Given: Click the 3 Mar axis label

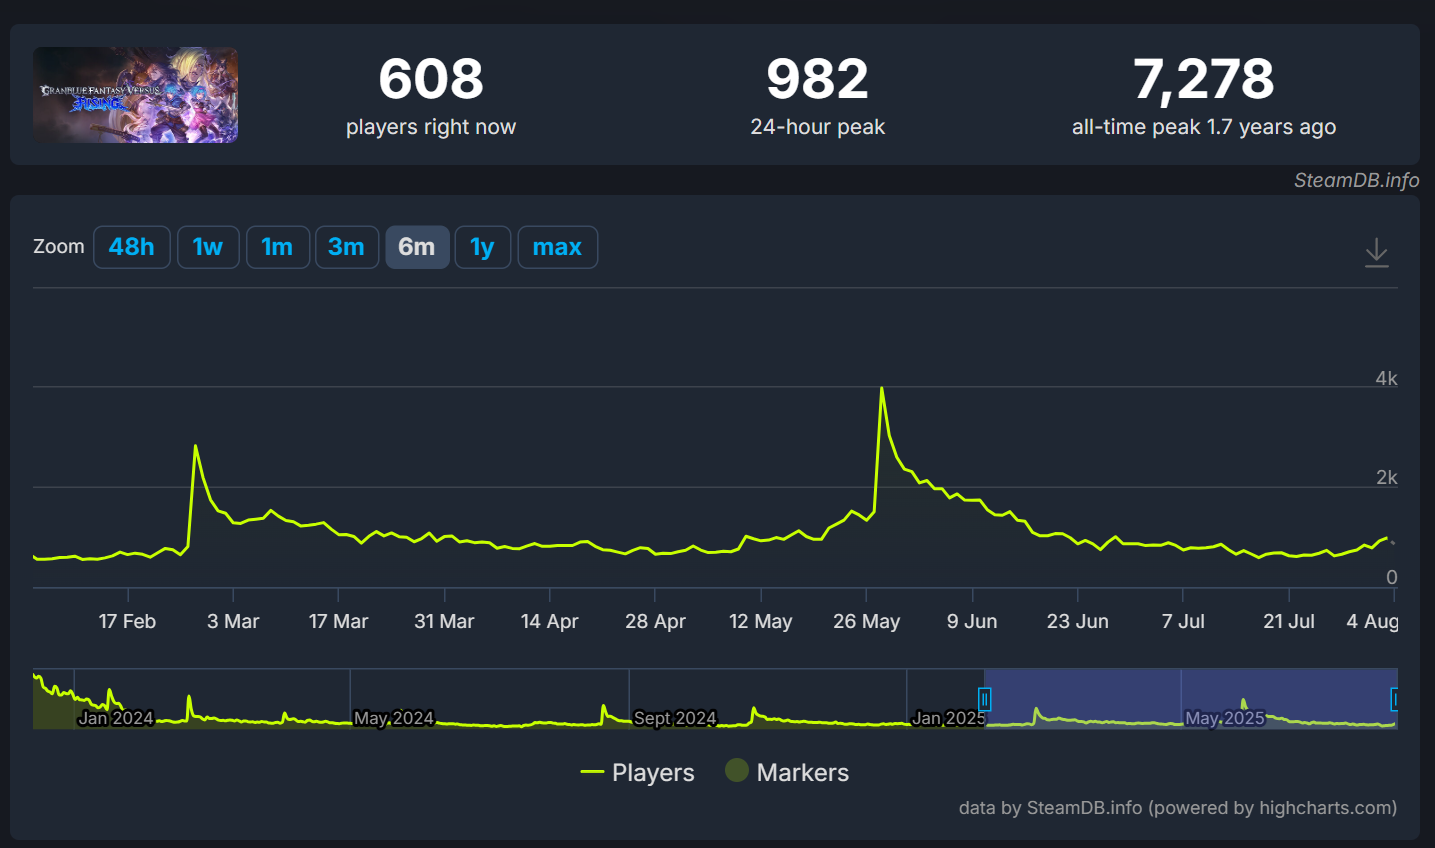Looking at the screenshot, I should click(x=233, y=621).
